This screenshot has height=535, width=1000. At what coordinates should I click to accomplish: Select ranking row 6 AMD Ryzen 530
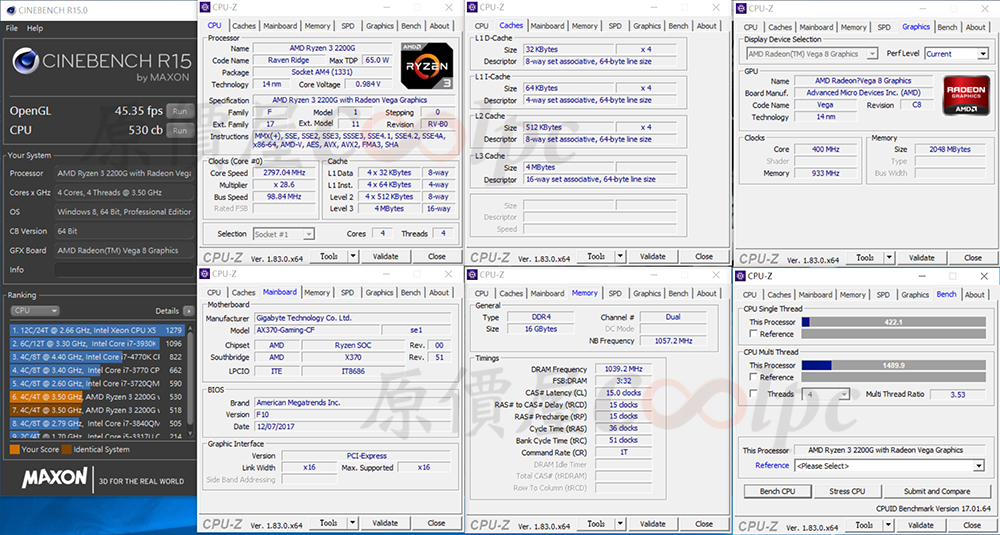[x=98, y=397]
